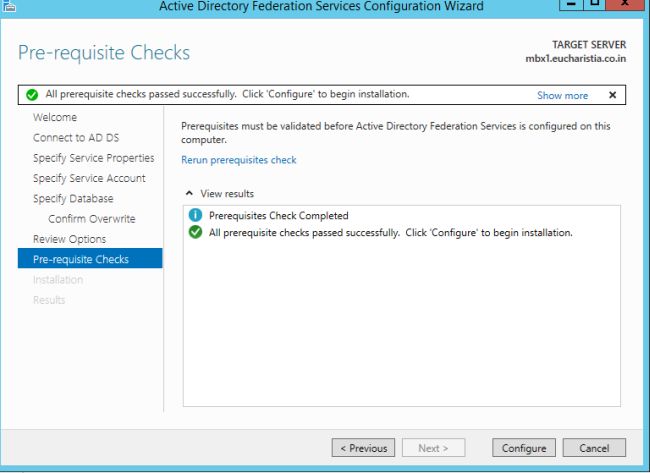Click the Configure button
Viewport: 650px width, 473px height.
pos(524,448)
